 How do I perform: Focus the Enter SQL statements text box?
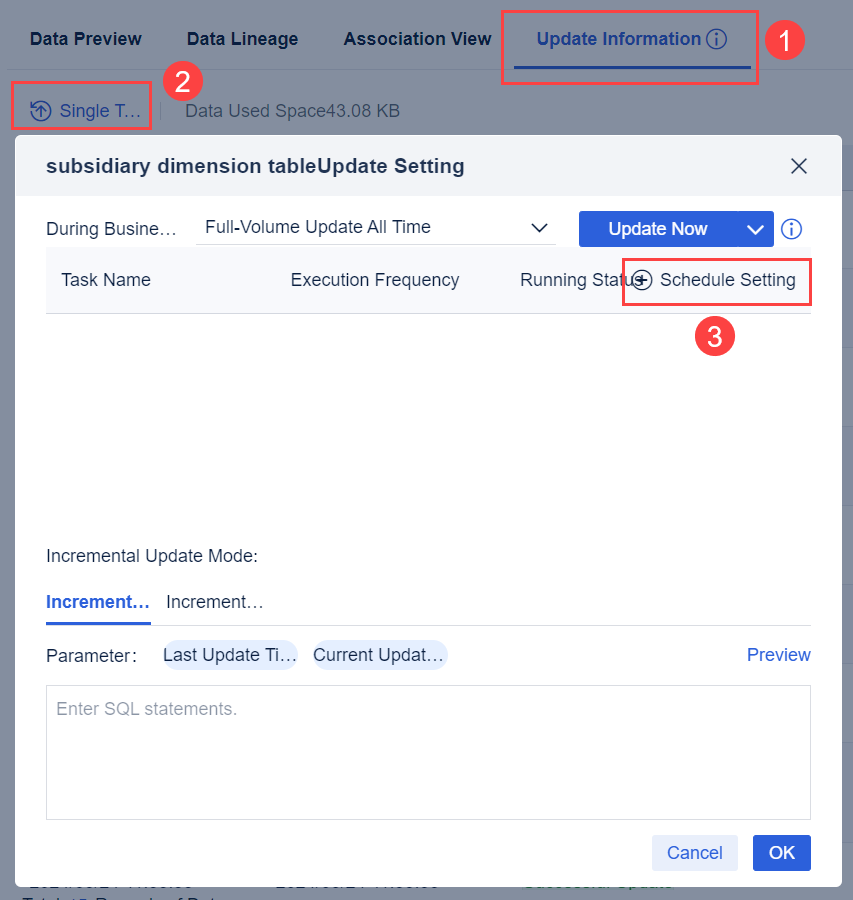428,752
